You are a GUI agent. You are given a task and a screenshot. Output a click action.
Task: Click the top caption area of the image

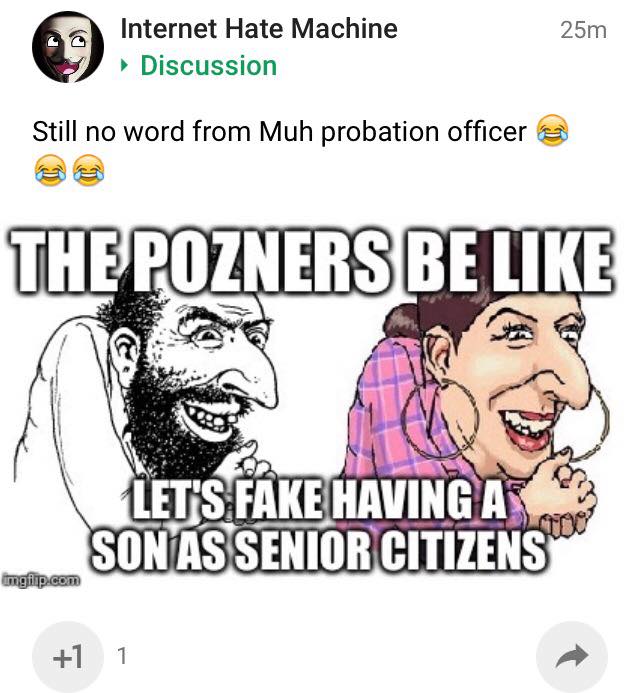[x=312, y=260]
